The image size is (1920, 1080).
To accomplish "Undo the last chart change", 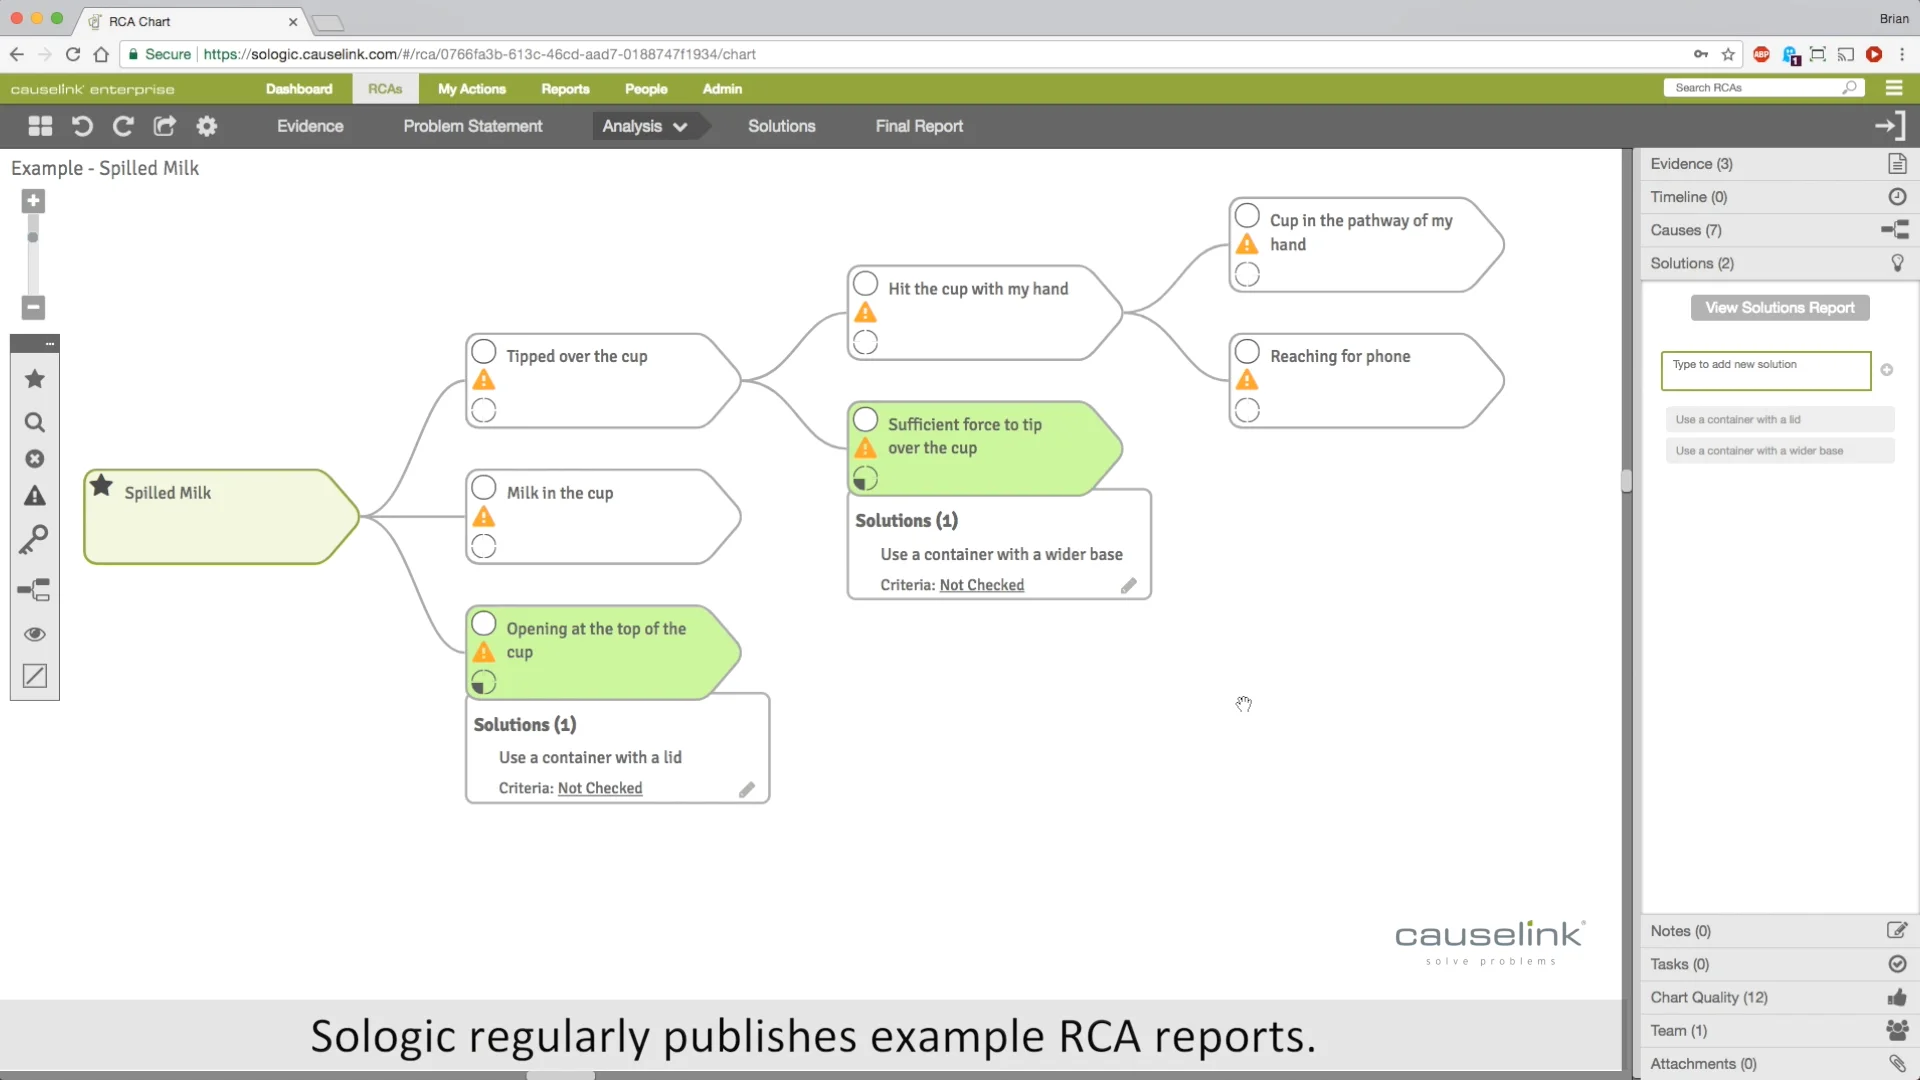I will 82,126.
